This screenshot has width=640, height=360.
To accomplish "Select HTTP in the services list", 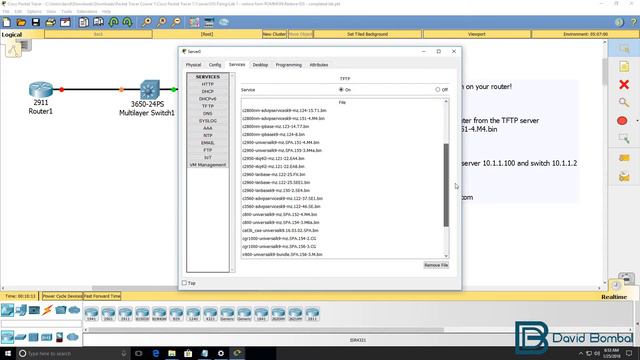I will [208, 84].
